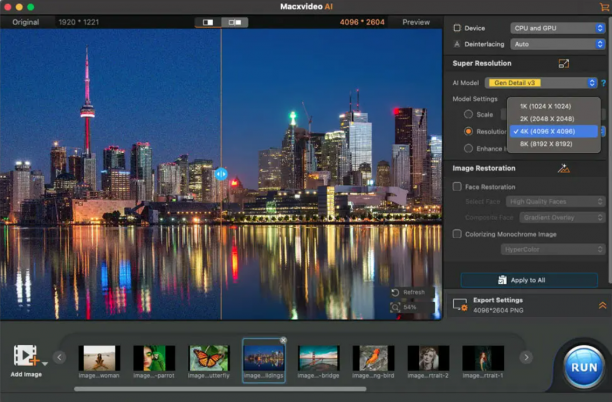Click the Refresh label
This screenshot has height=402, width=612.
pyautogui.click(x=414, y=292)
